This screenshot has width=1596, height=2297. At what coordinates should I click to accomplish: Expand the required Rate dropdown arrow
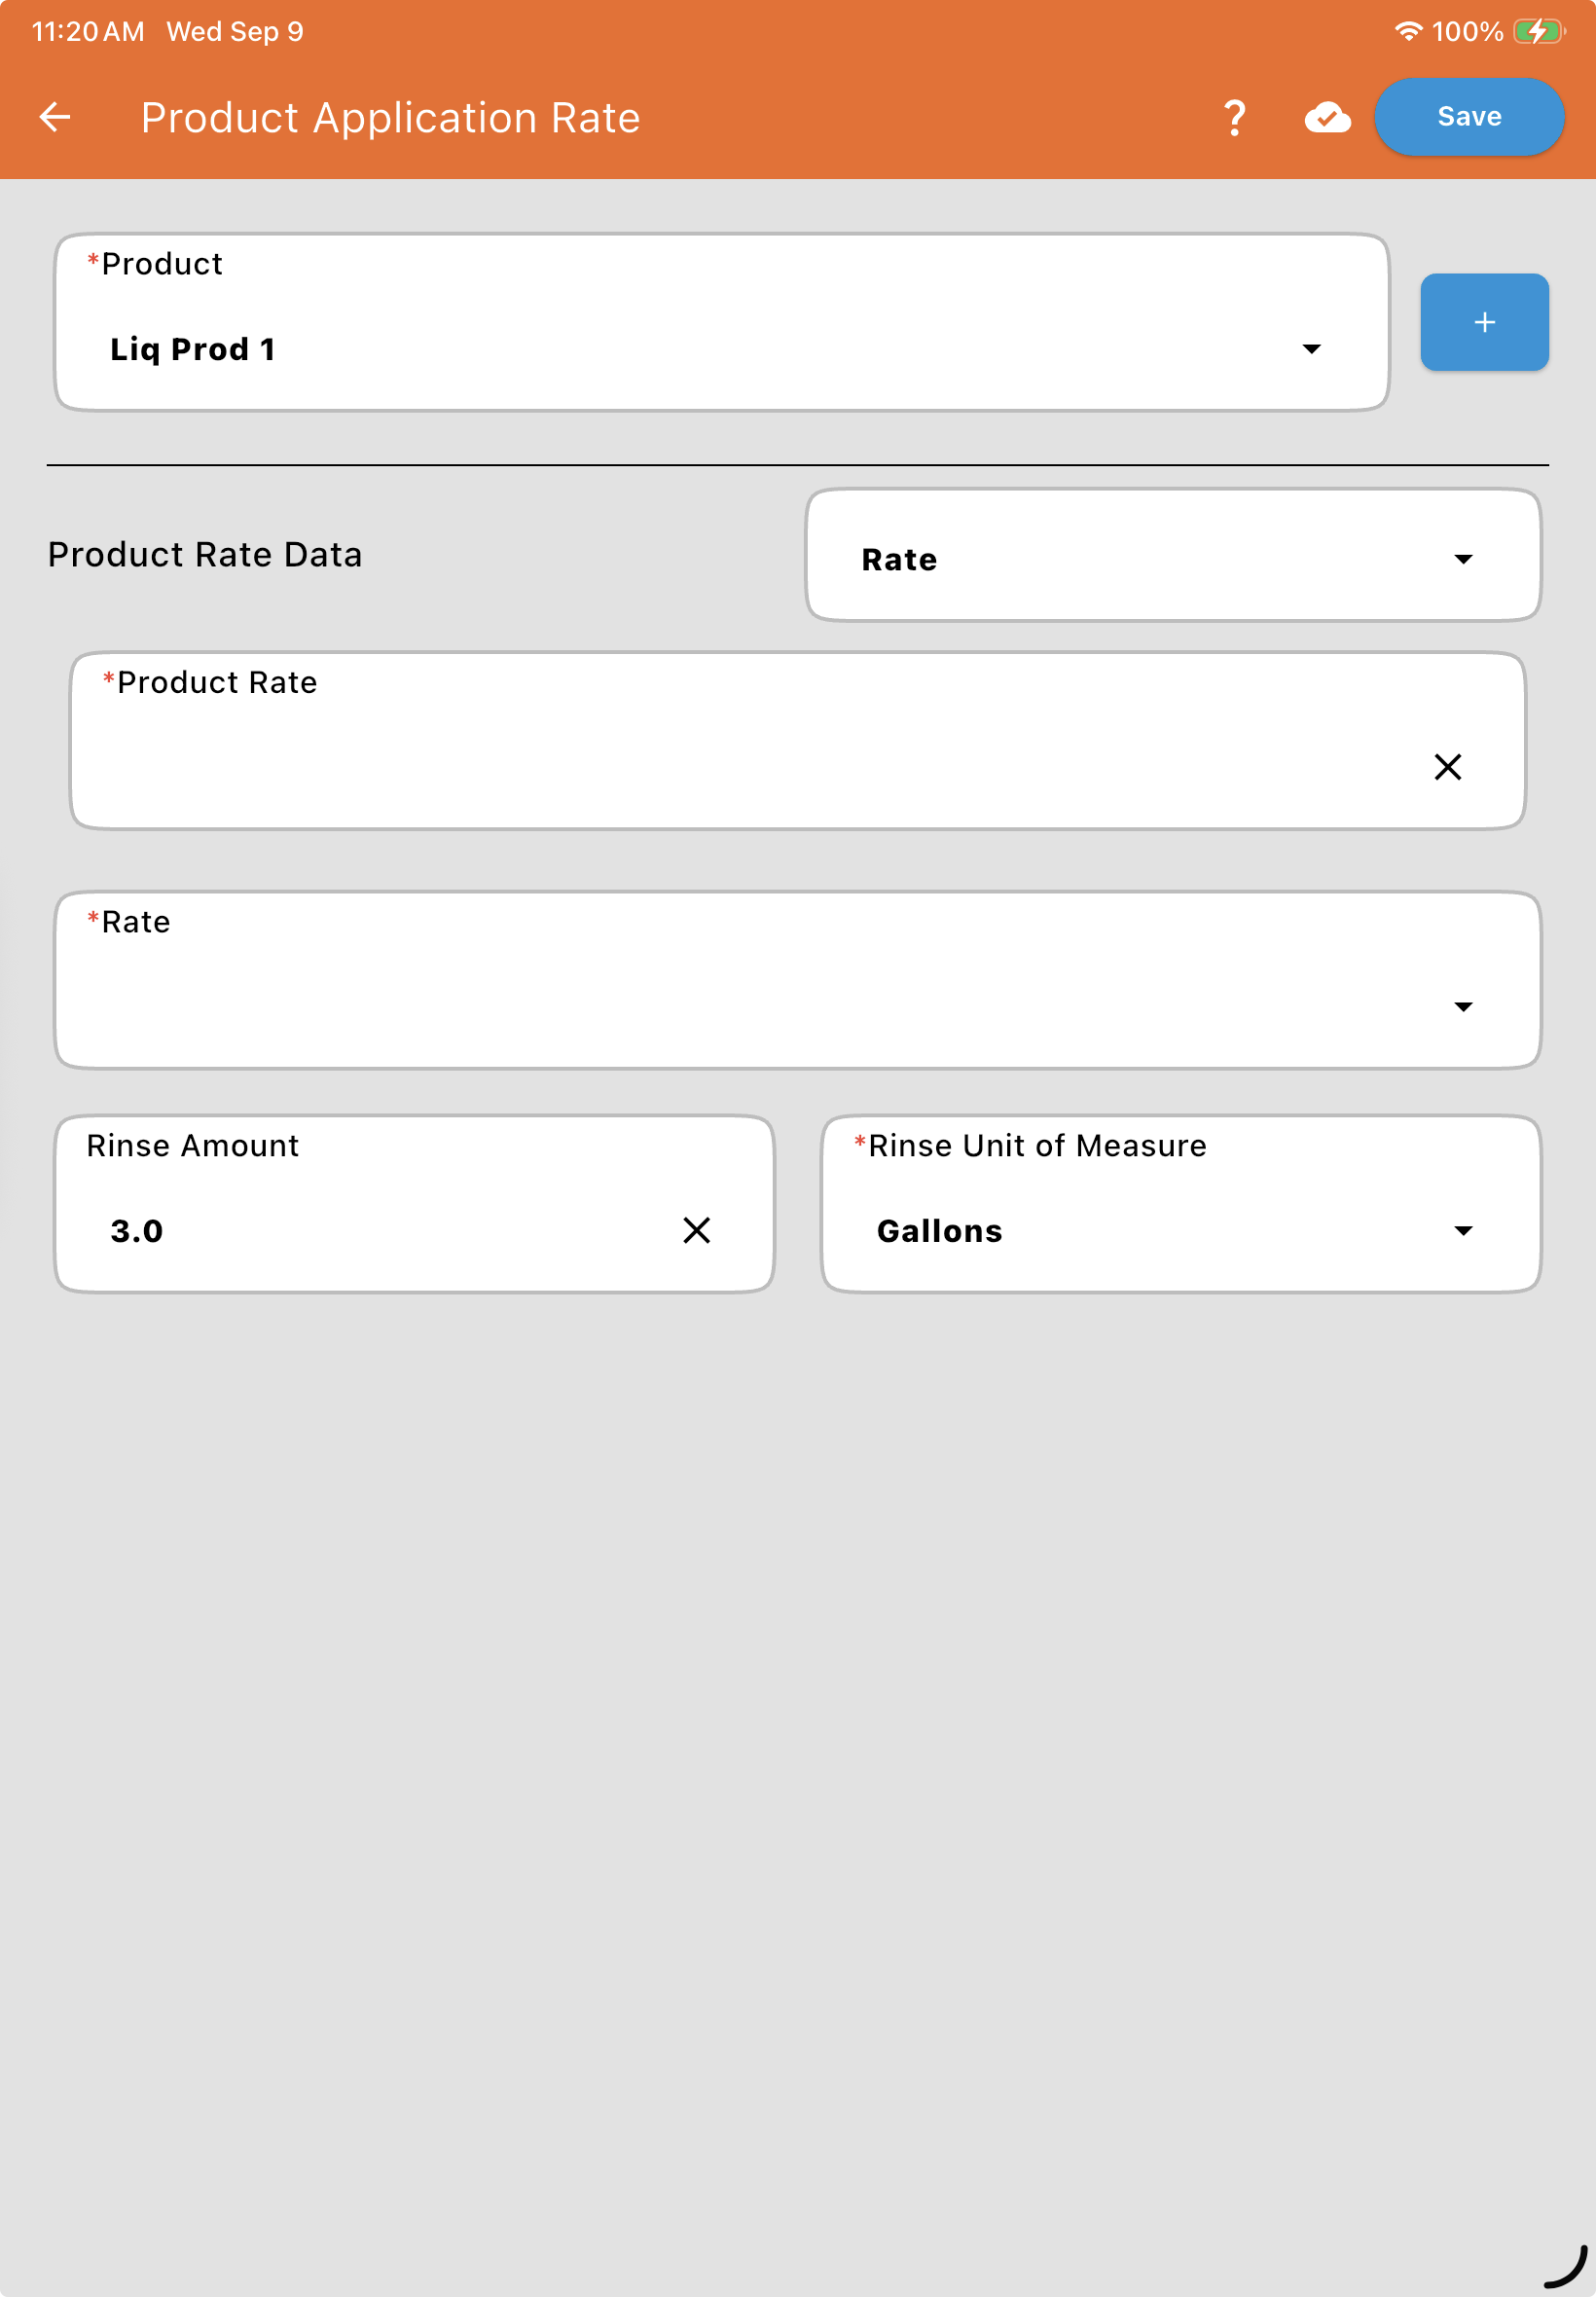pyautogui.click(x=1463, y=1006)
